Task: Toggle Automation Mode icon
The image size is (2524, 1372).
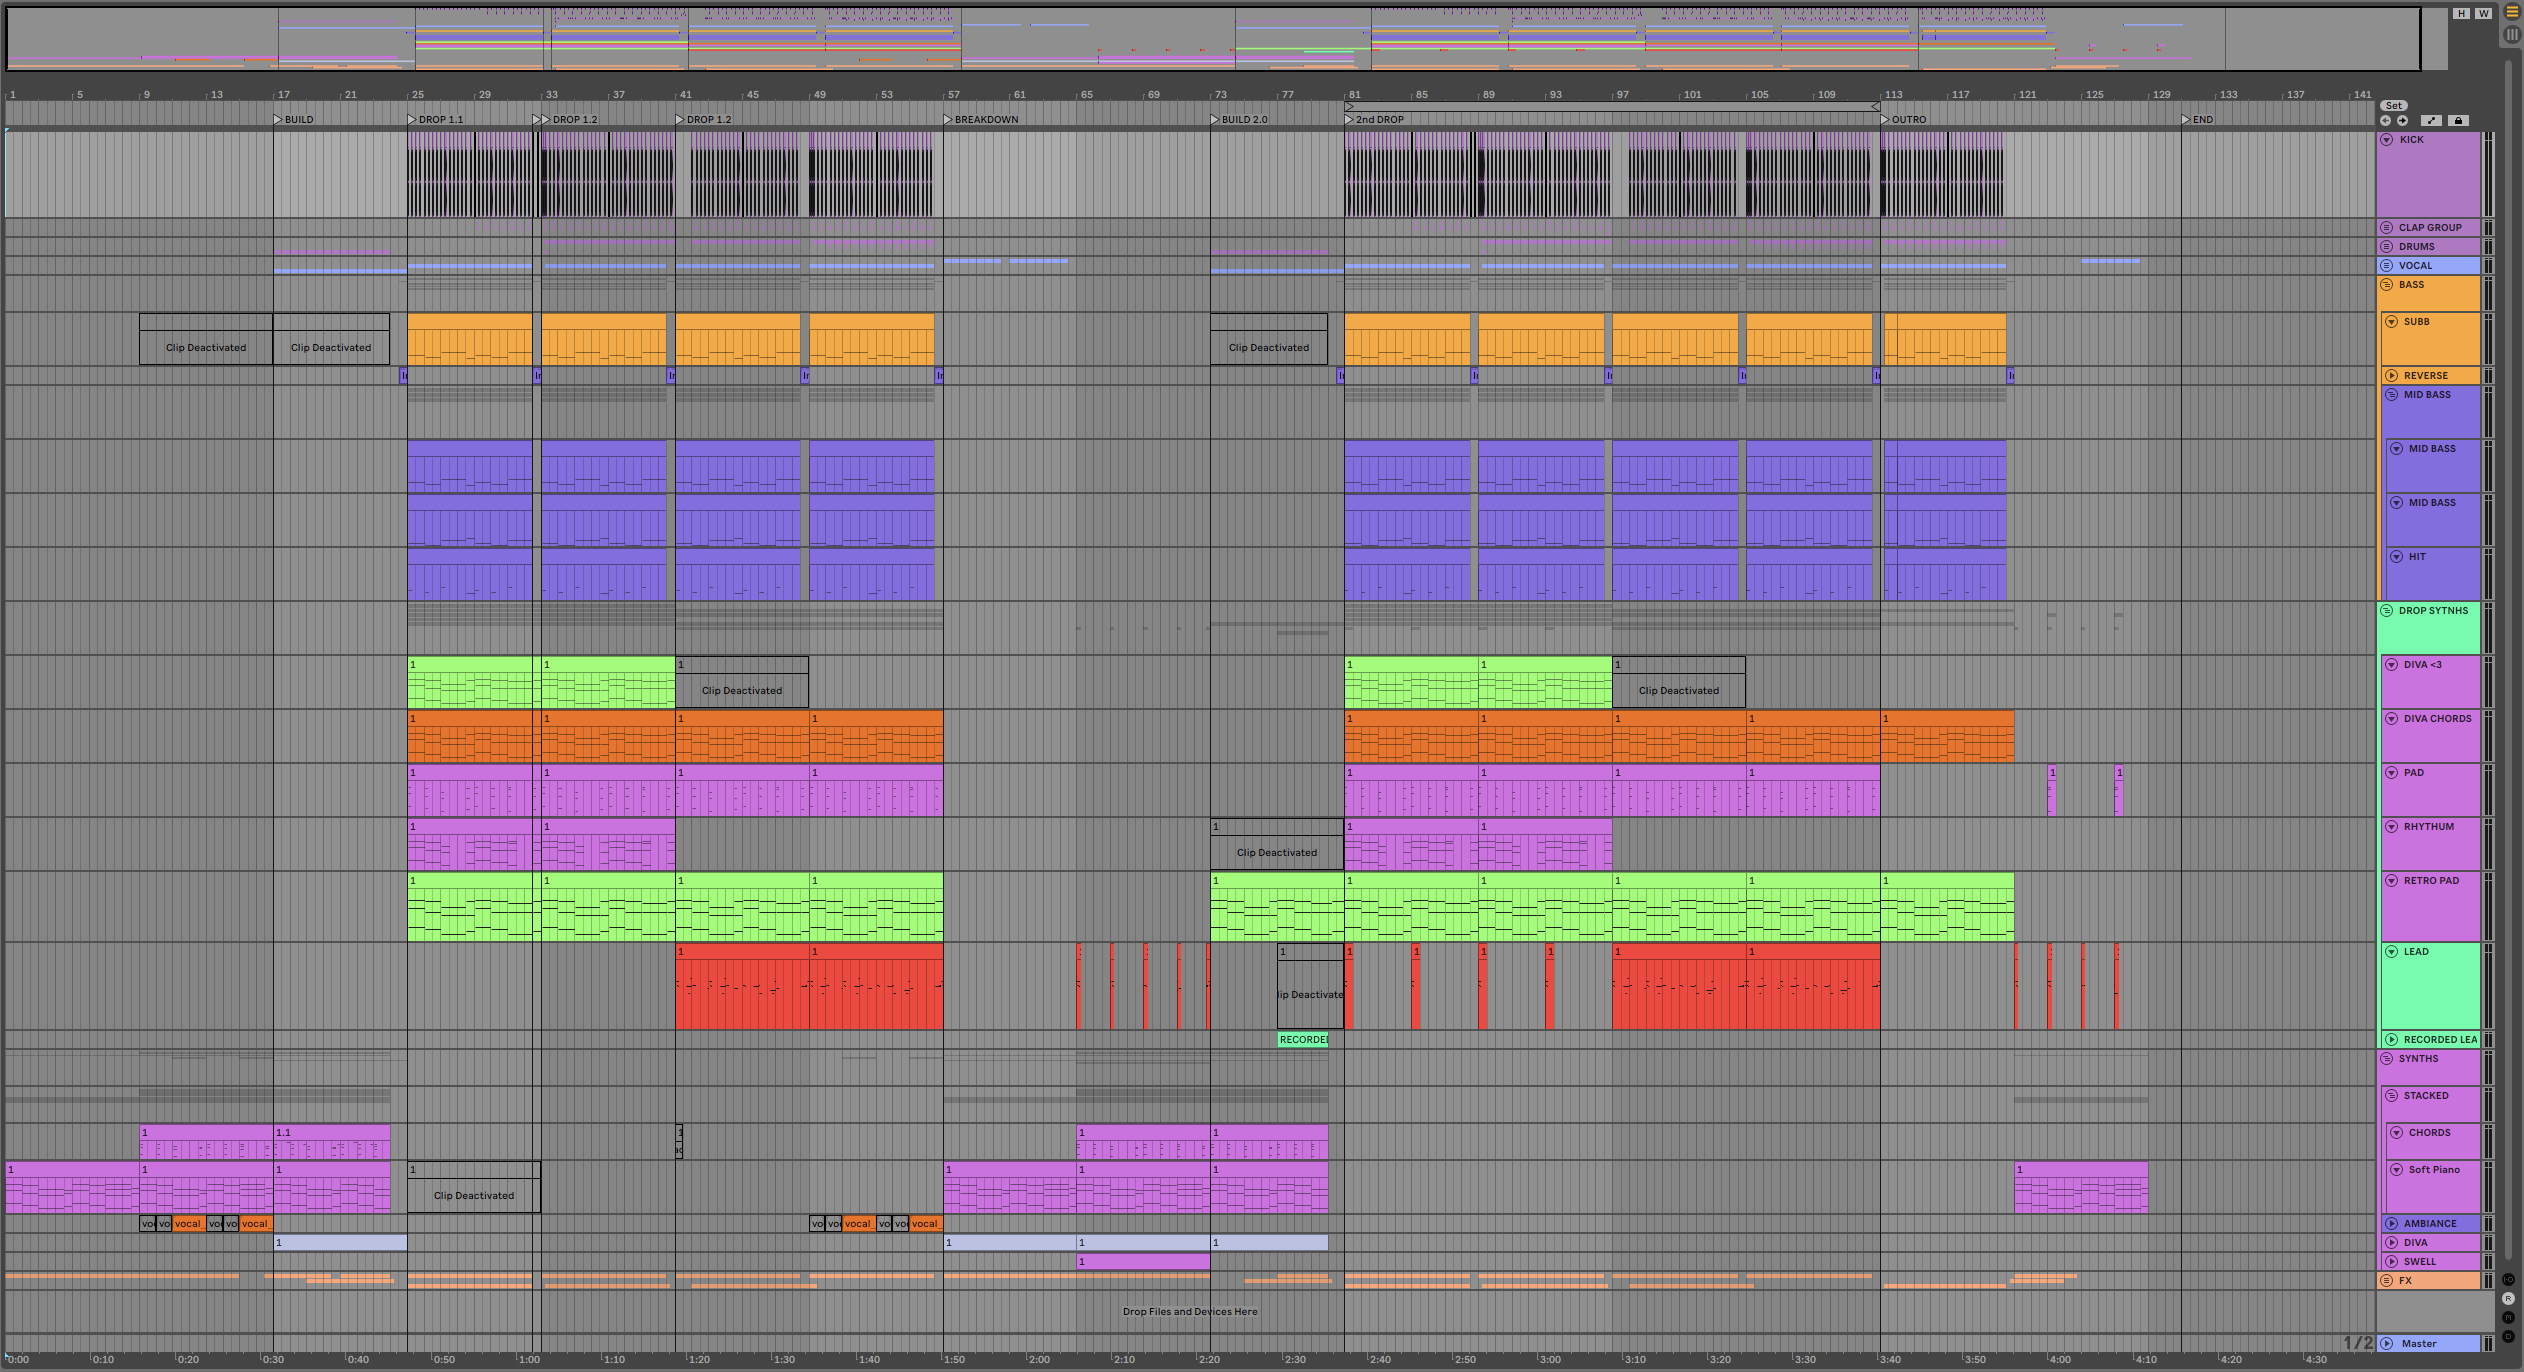Action: [2432, 121]
